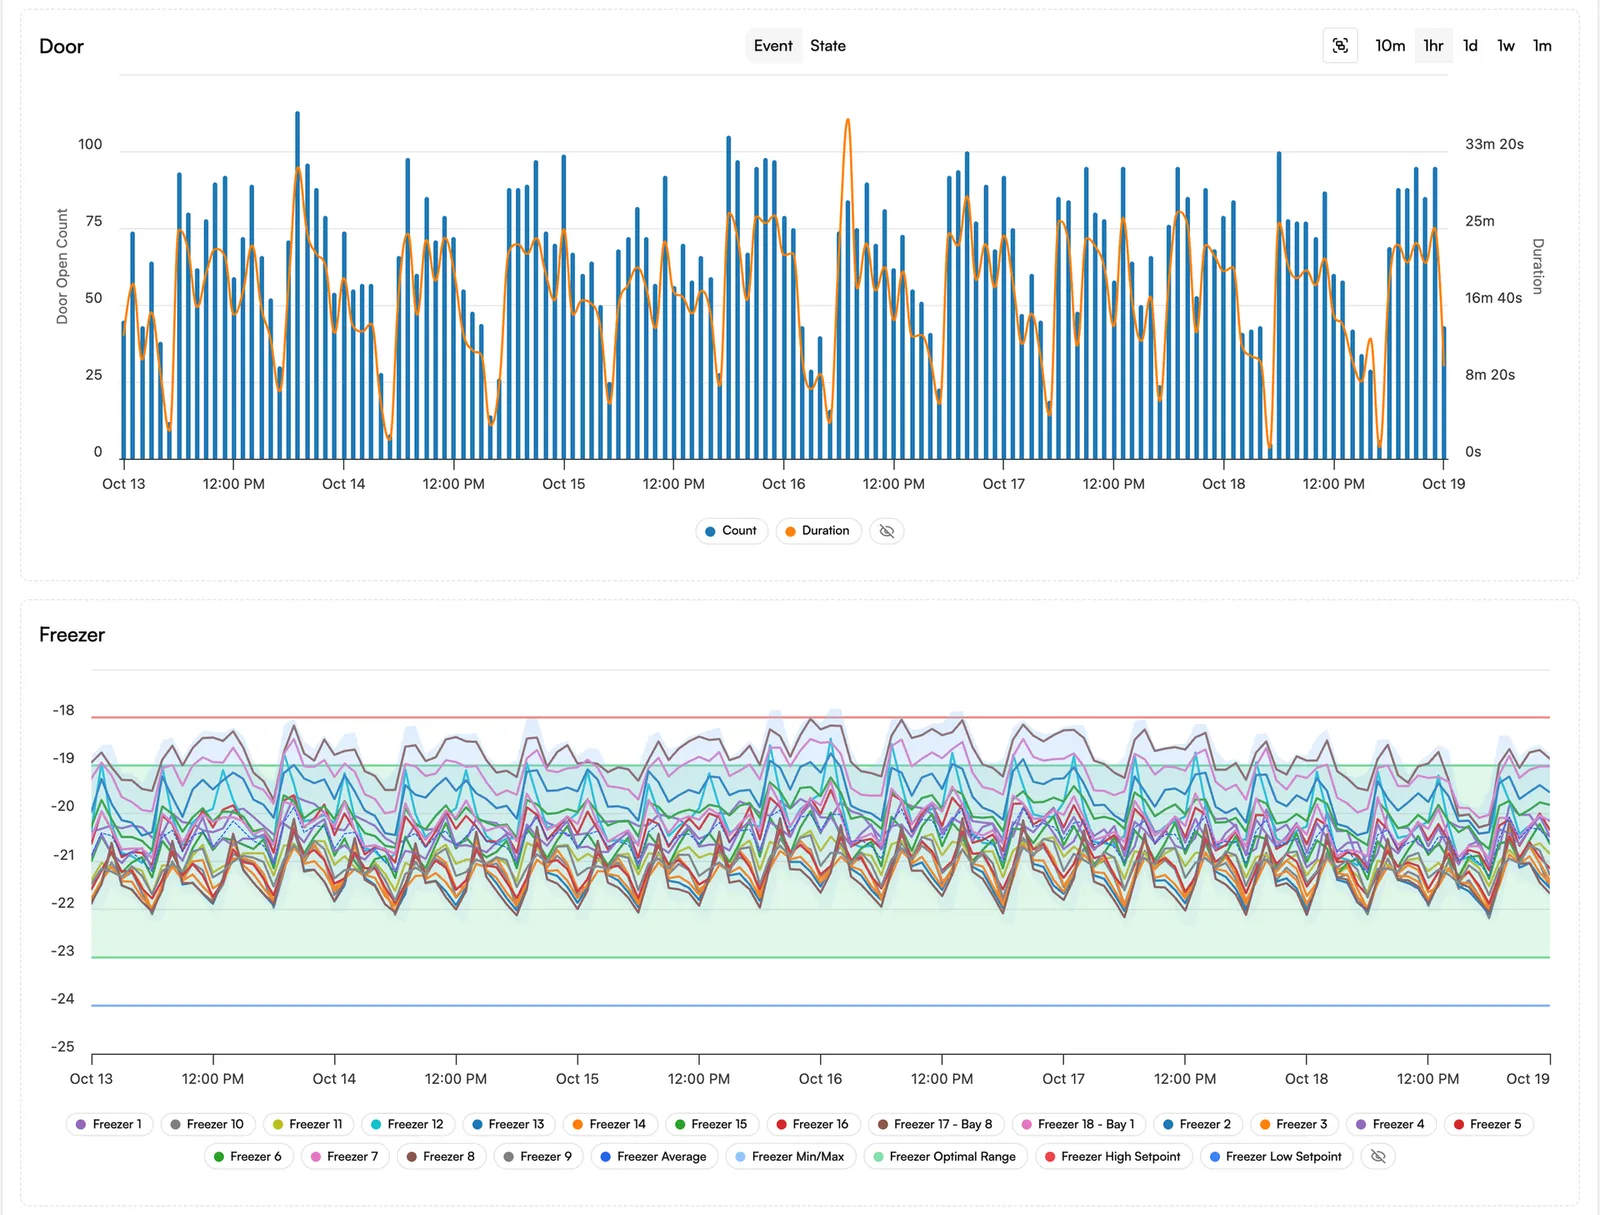Hide the Freezer 6 line
The image size is (1600, 1215).
pyautogui.click(x=248, y=1157)
